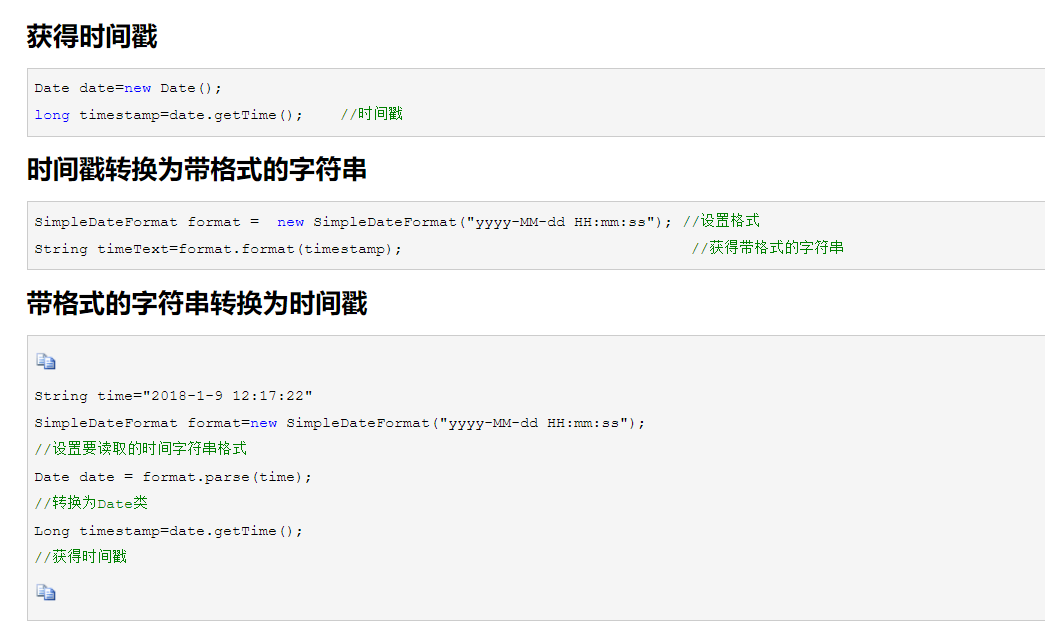Click the green //设置格式 comment
This screenshot has height=636, width=1045.
click(722, 221)
